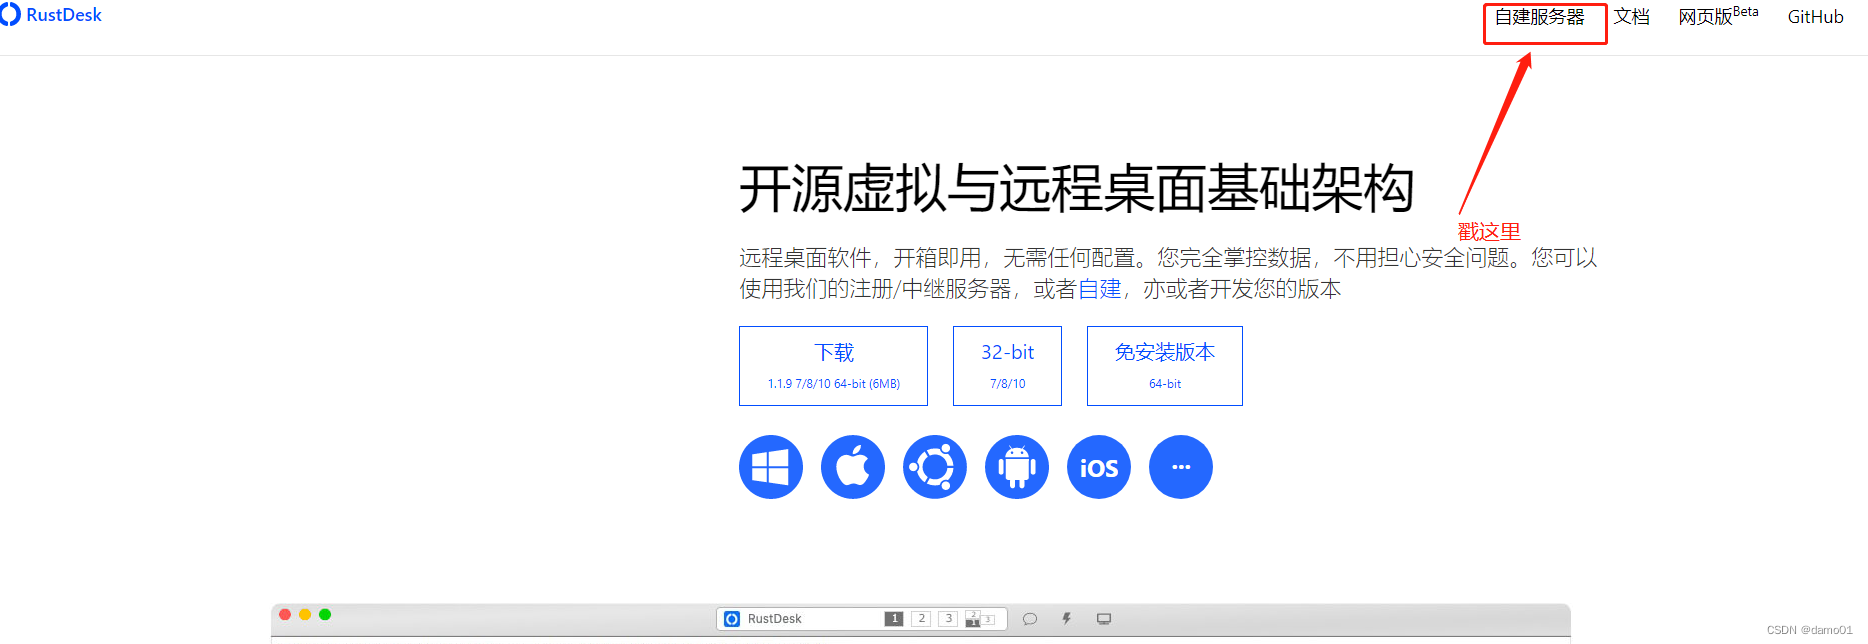Click the headline 开源虚拟与远程桌面基础架构
This screenshot has width=1868, height=644.
1077,188
